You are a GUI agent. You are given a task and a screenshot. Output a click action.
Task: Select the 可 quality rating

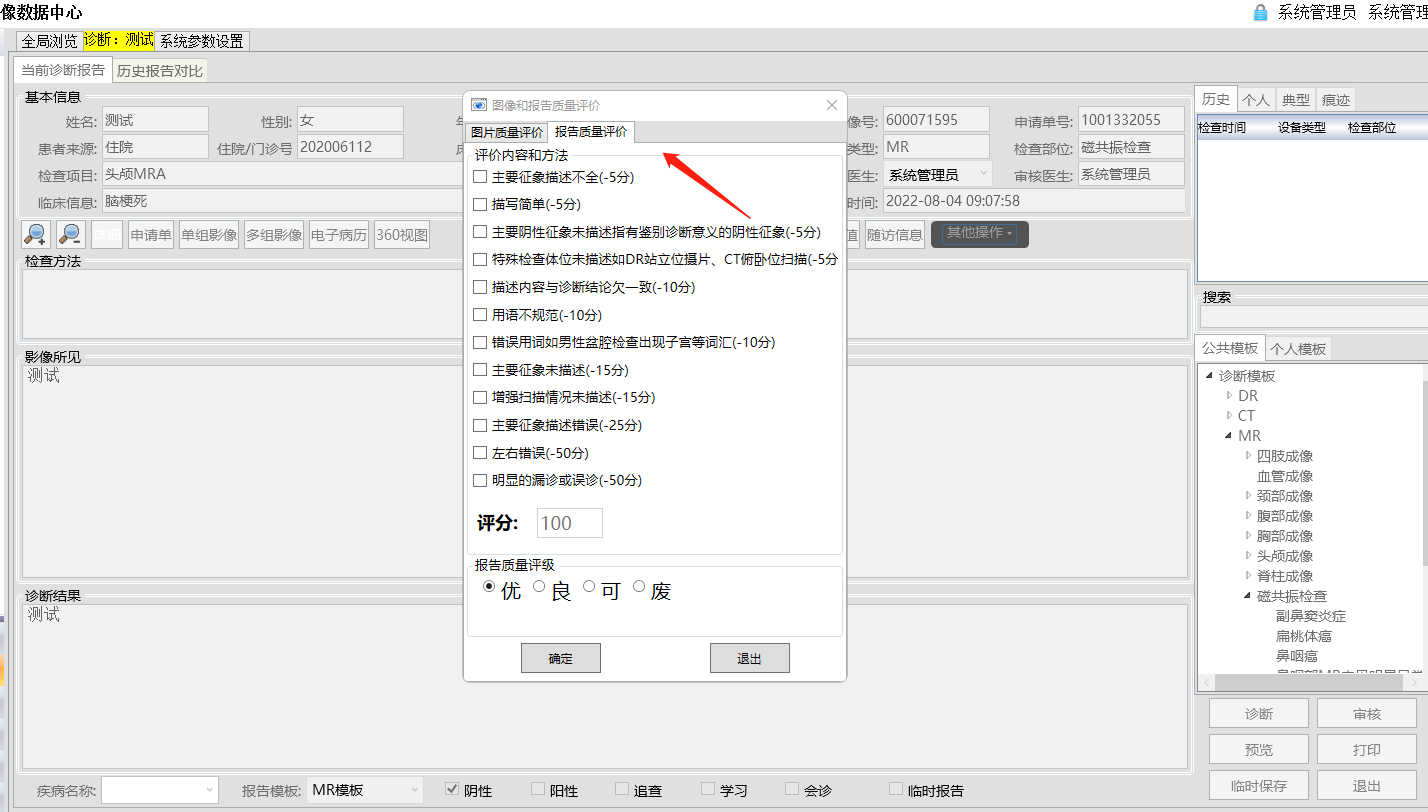[x=589, y=587]
